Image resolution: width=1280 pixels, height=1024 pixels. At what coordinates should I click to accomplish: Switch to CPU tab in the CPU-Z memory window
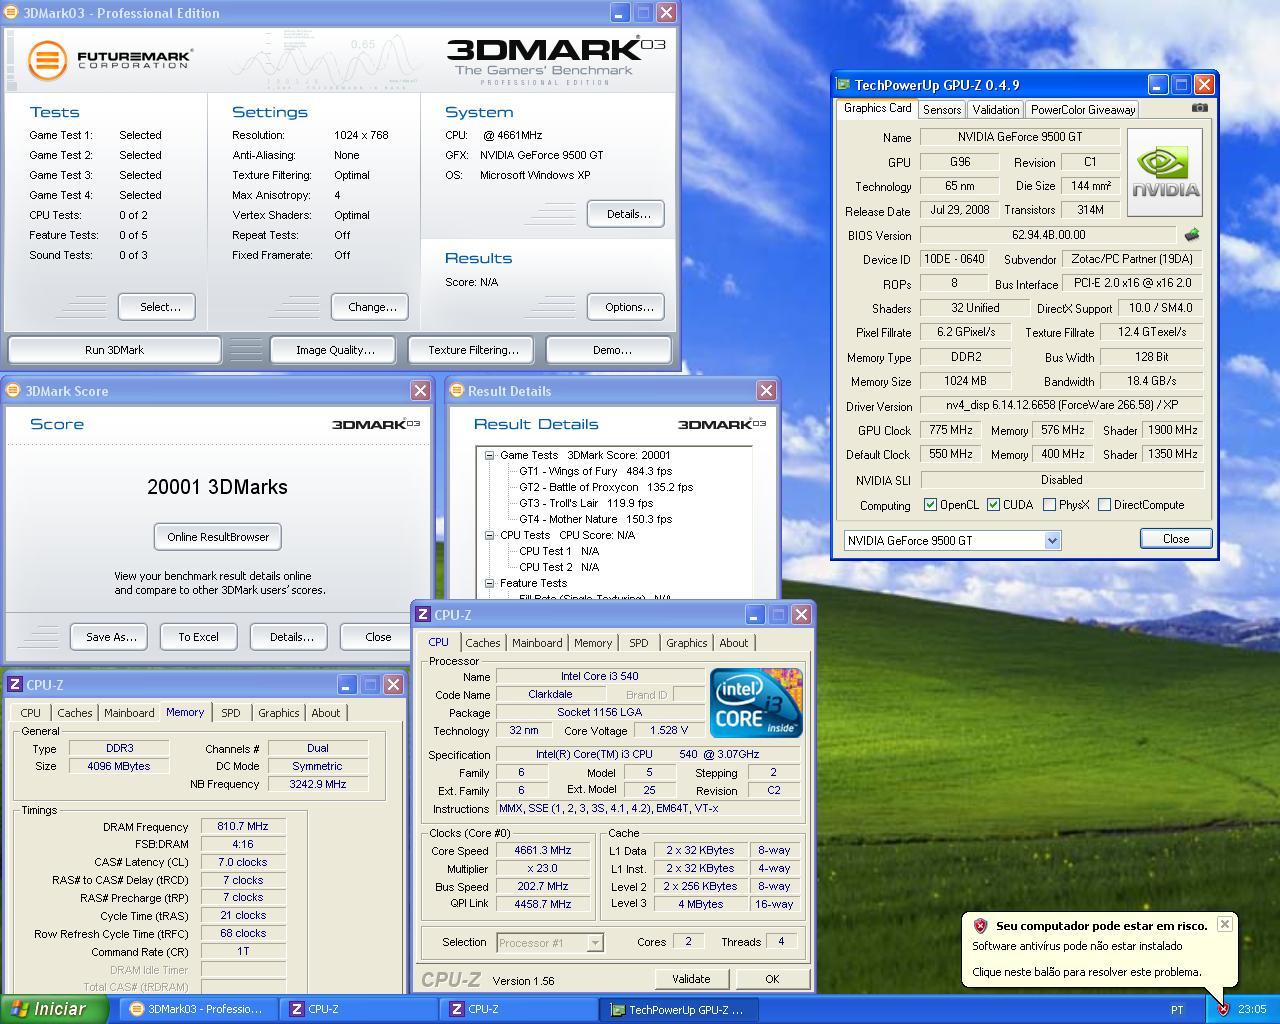[x=31, y=713]
